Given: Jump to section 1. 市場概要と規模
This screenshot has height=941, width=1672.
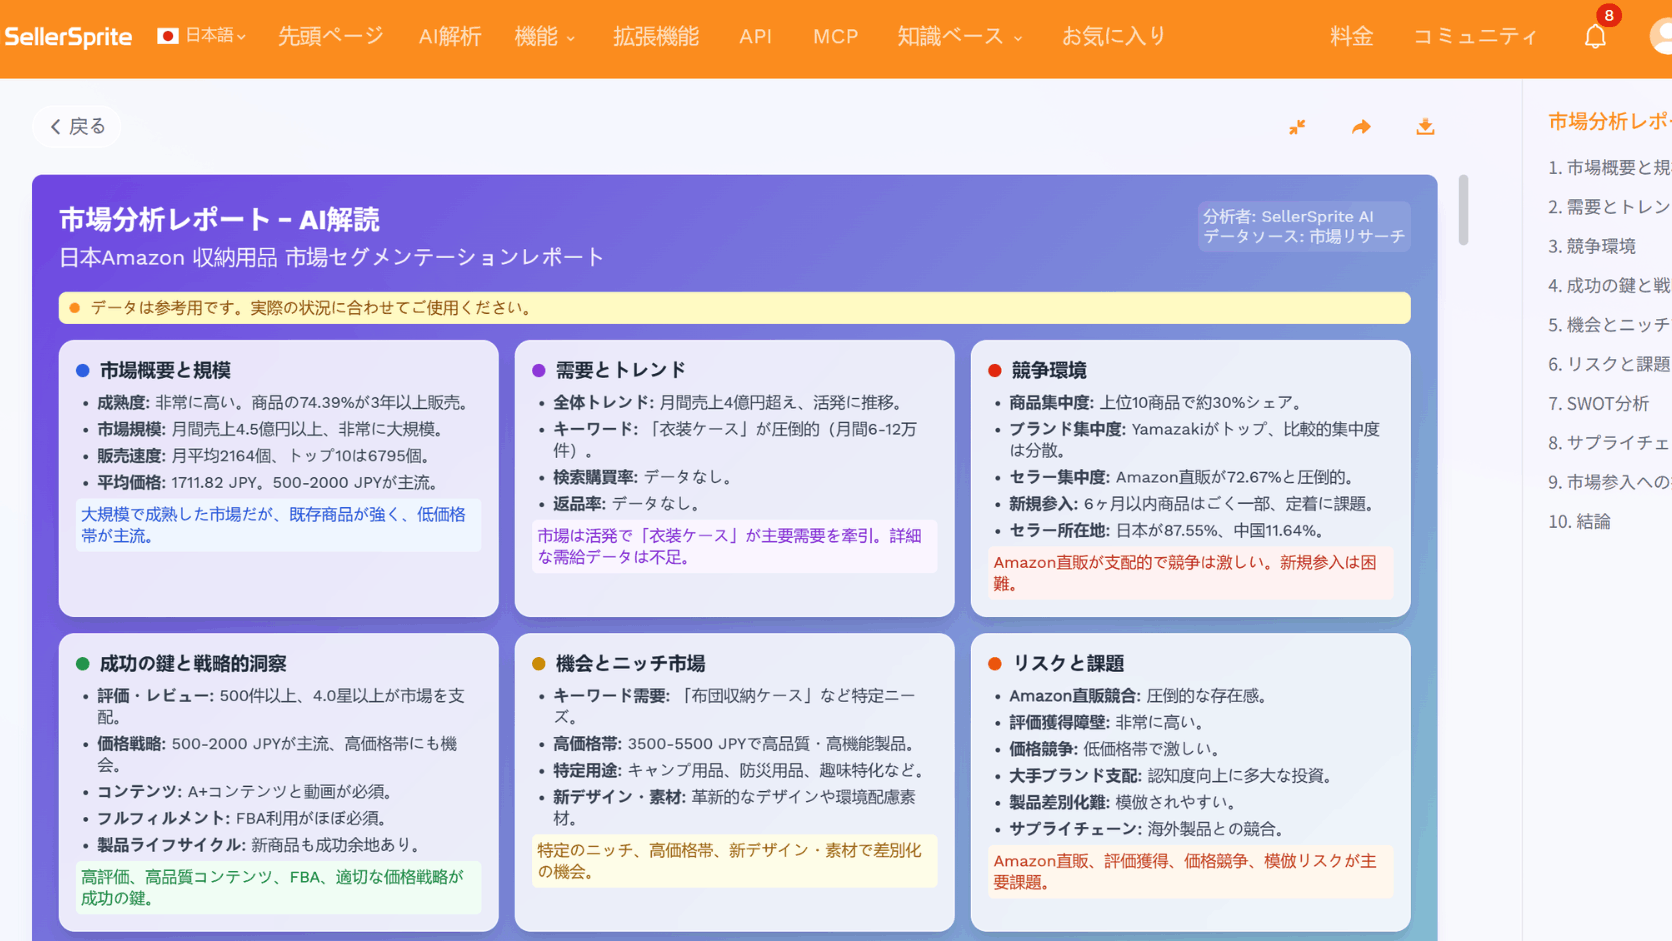Looking at the screenshot, I should click(1609, 168).
